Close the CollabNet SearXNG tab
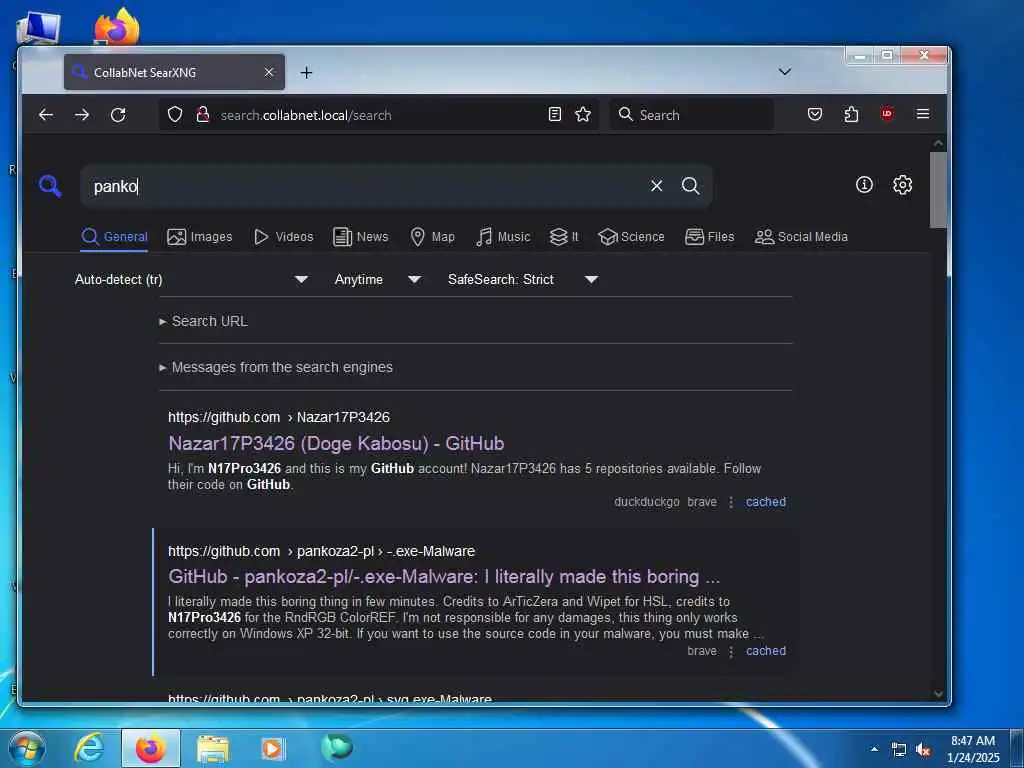 point(269,72)
